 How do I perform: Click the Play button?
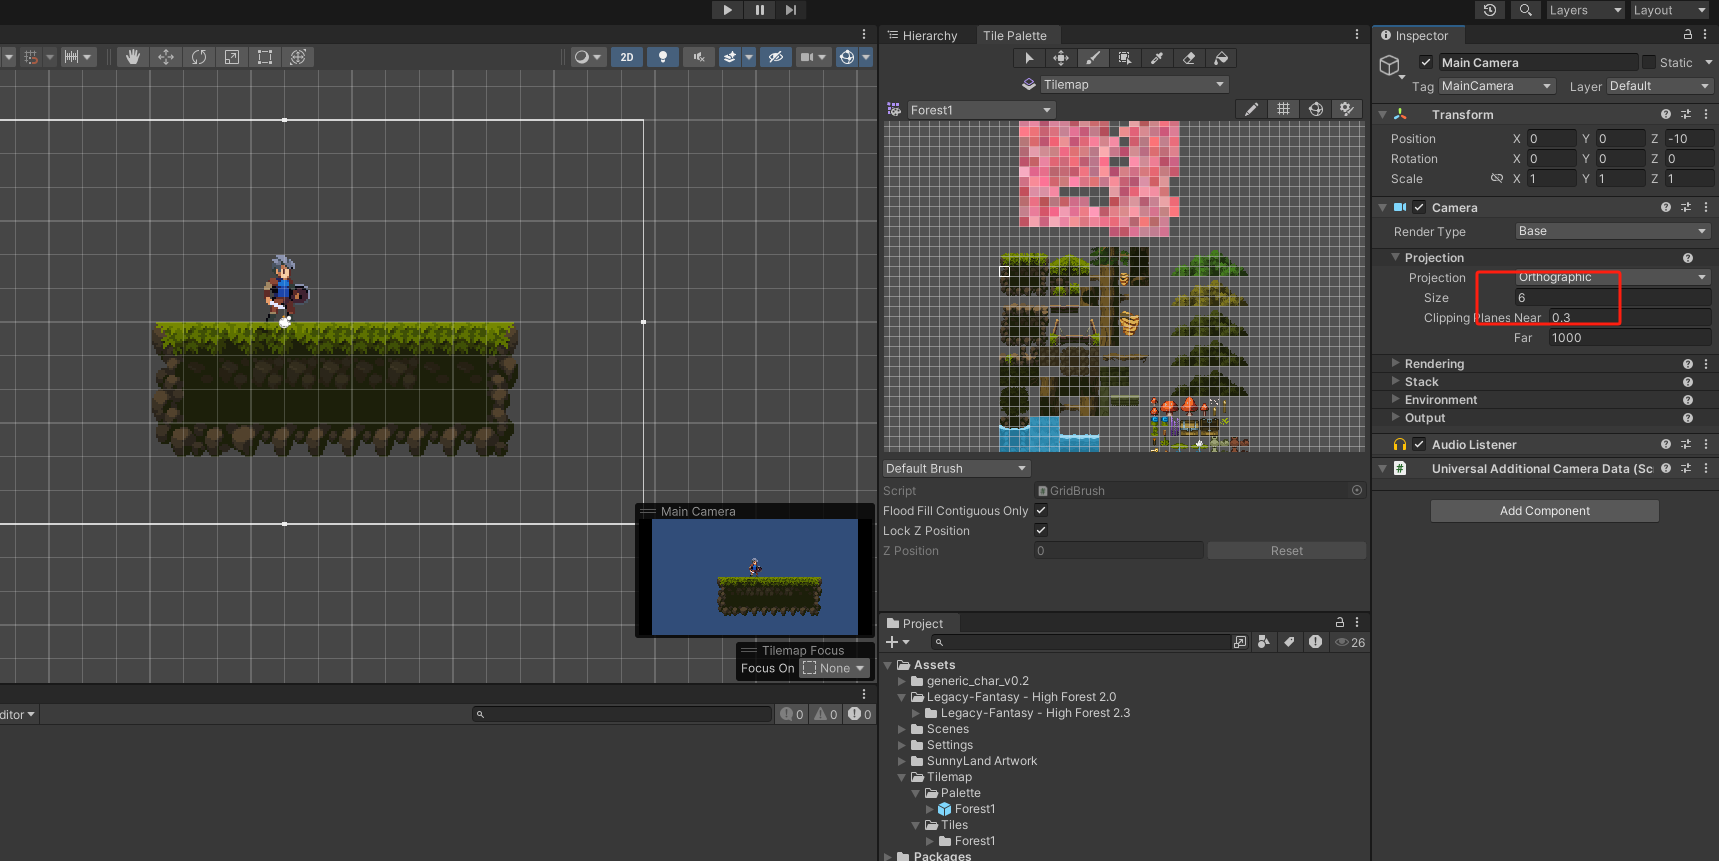[728, 10]
